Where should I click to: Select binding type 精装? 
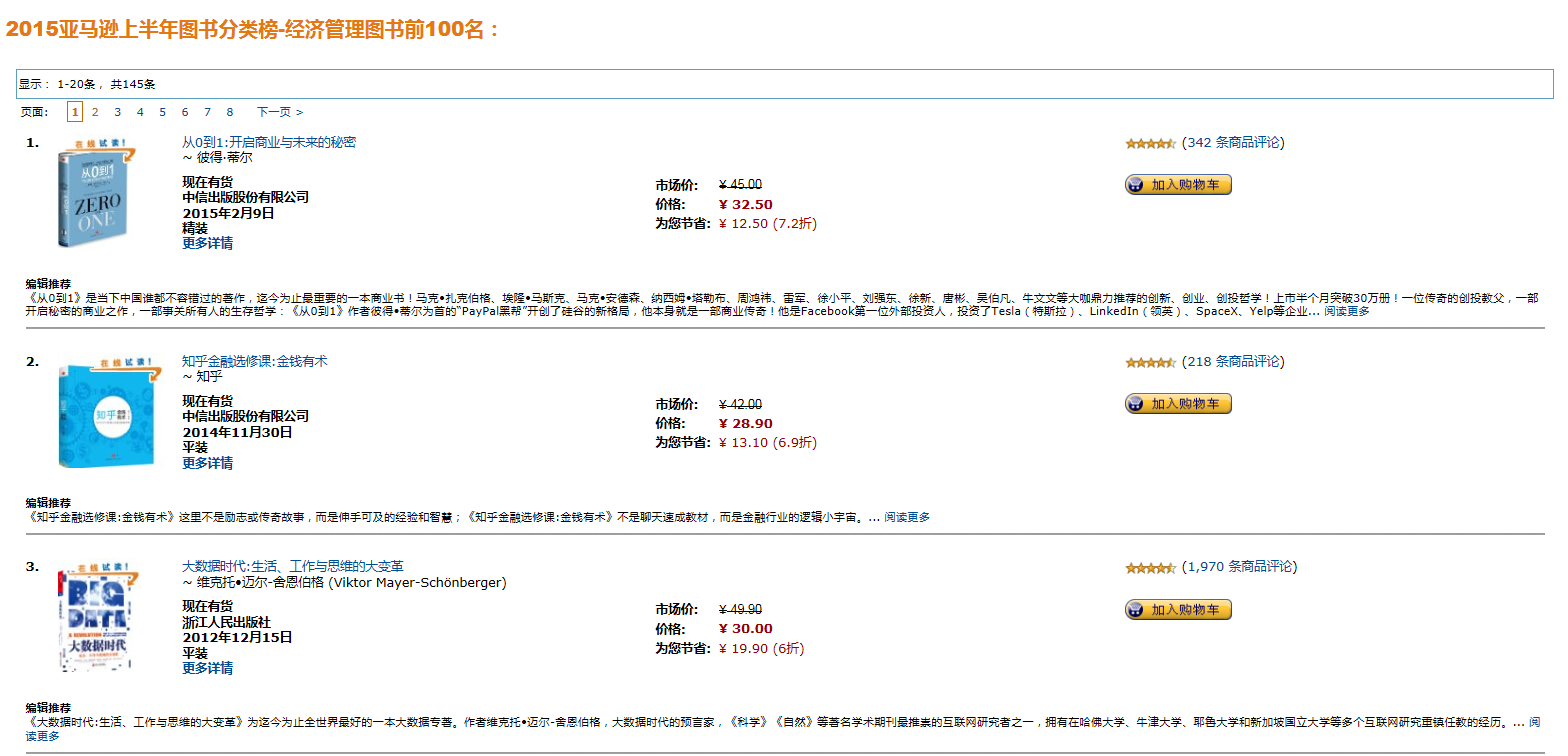[195, 228]
